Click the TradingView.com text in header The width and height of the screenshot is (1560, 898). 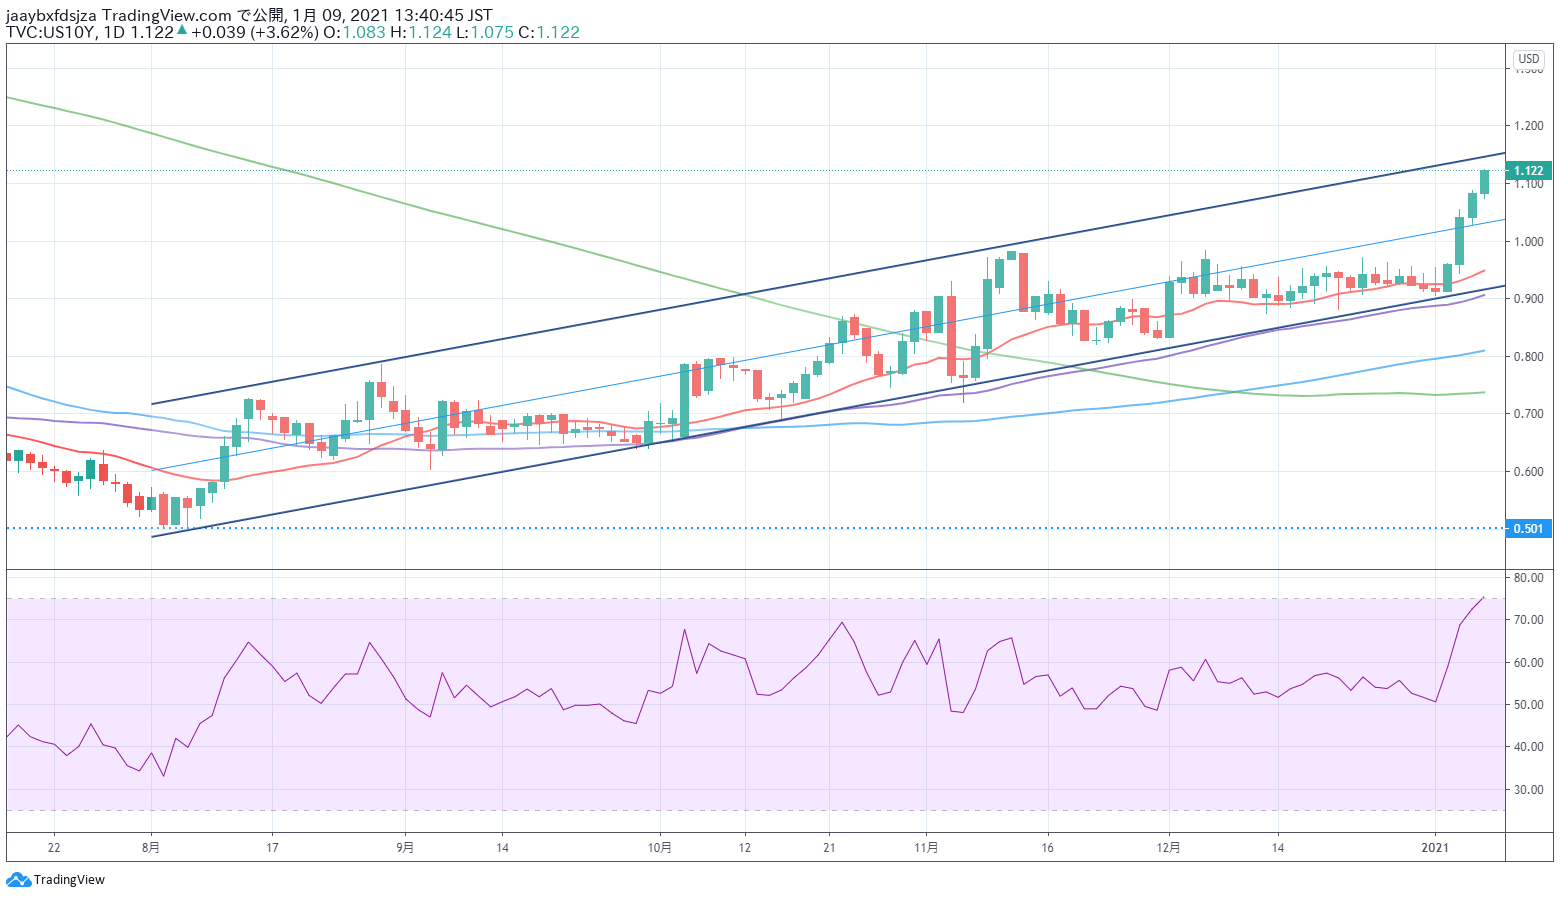(x=167, y=15)
